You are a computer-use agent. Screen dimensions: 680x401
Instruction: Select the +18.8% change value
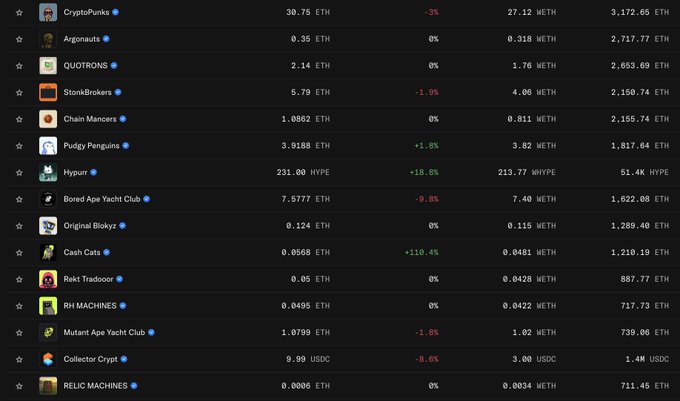coord(424,172)
